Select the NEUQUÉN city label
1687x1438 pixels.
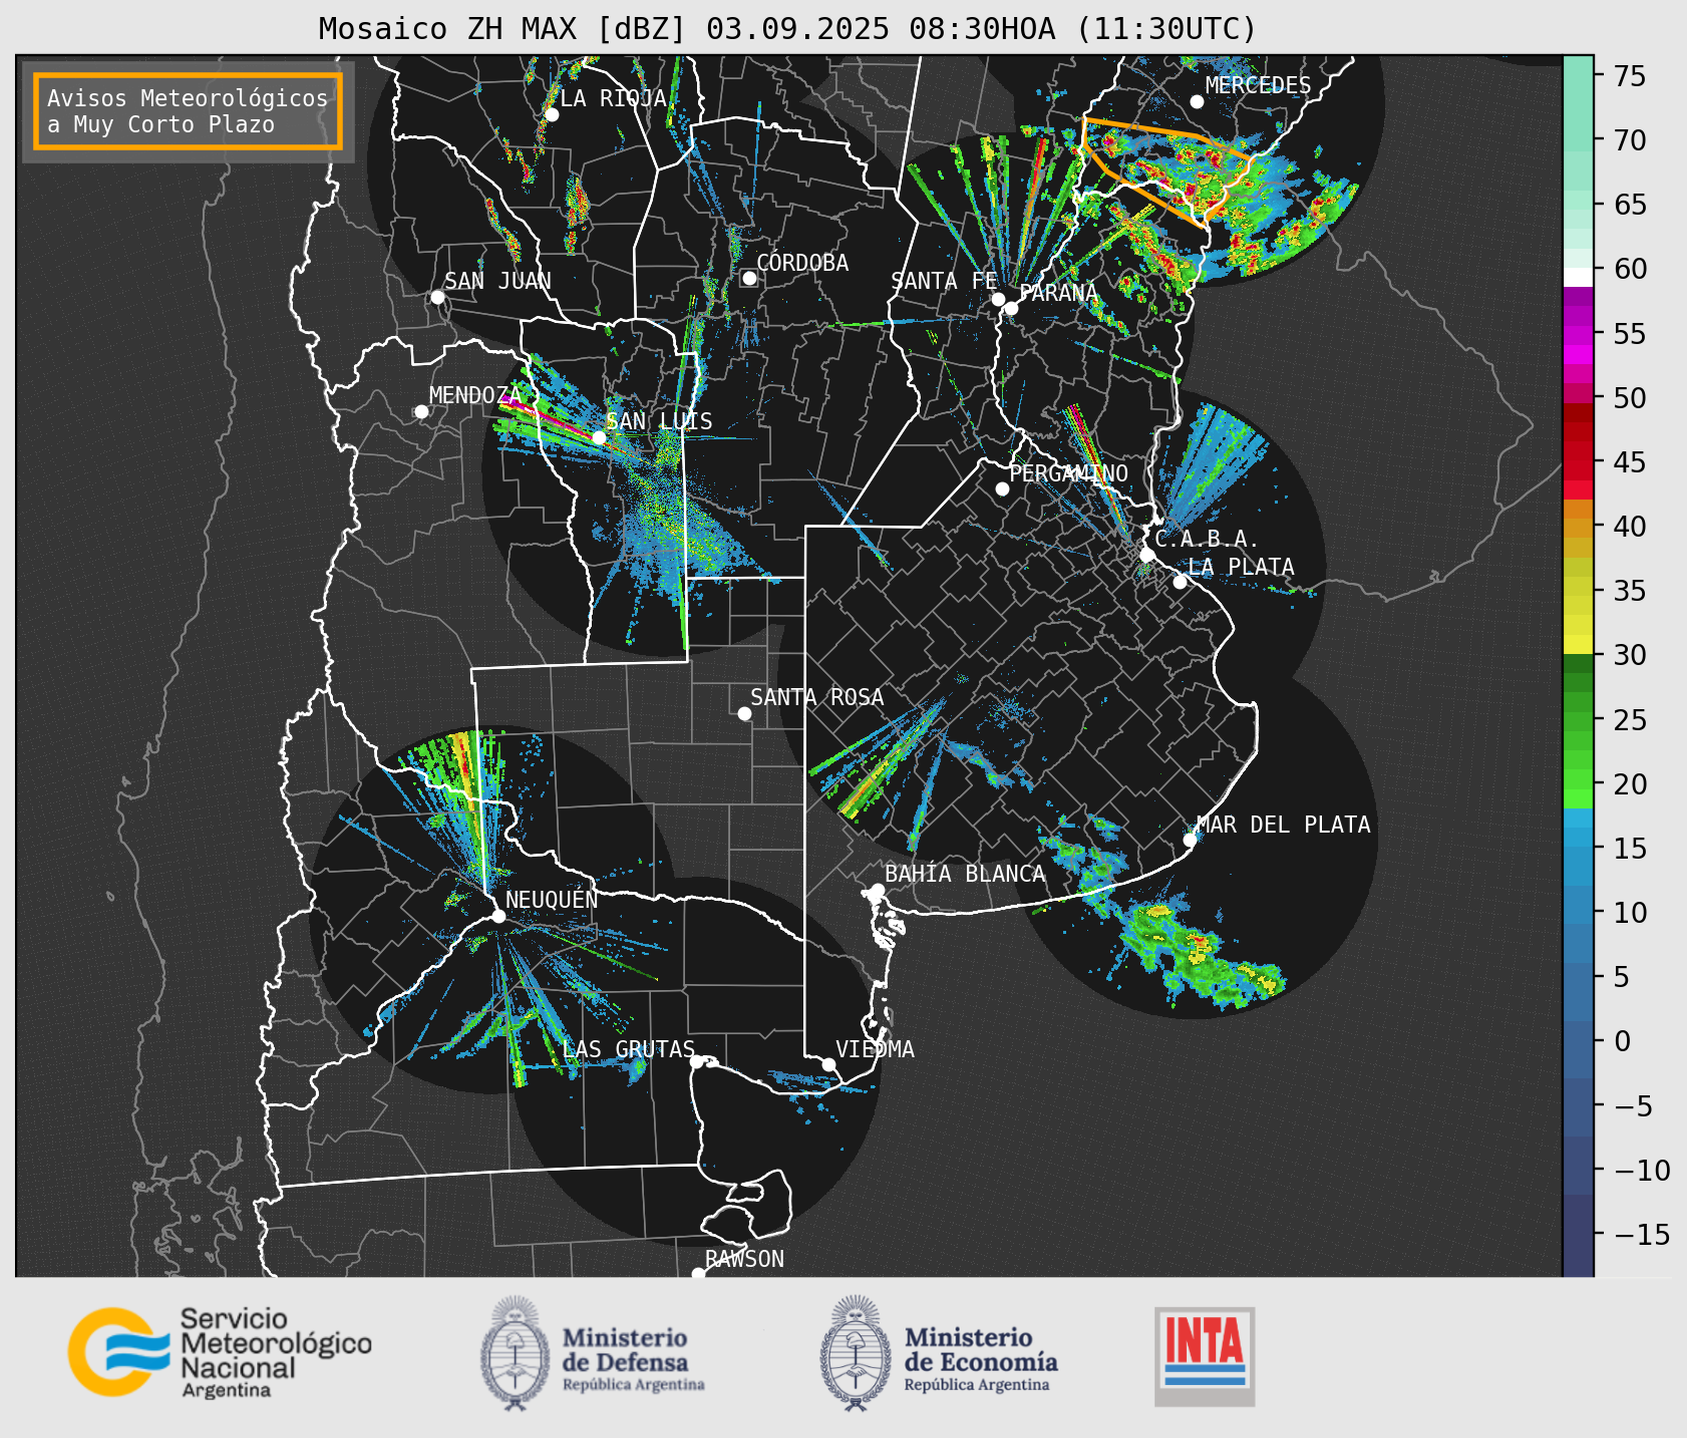pos(552,899)
